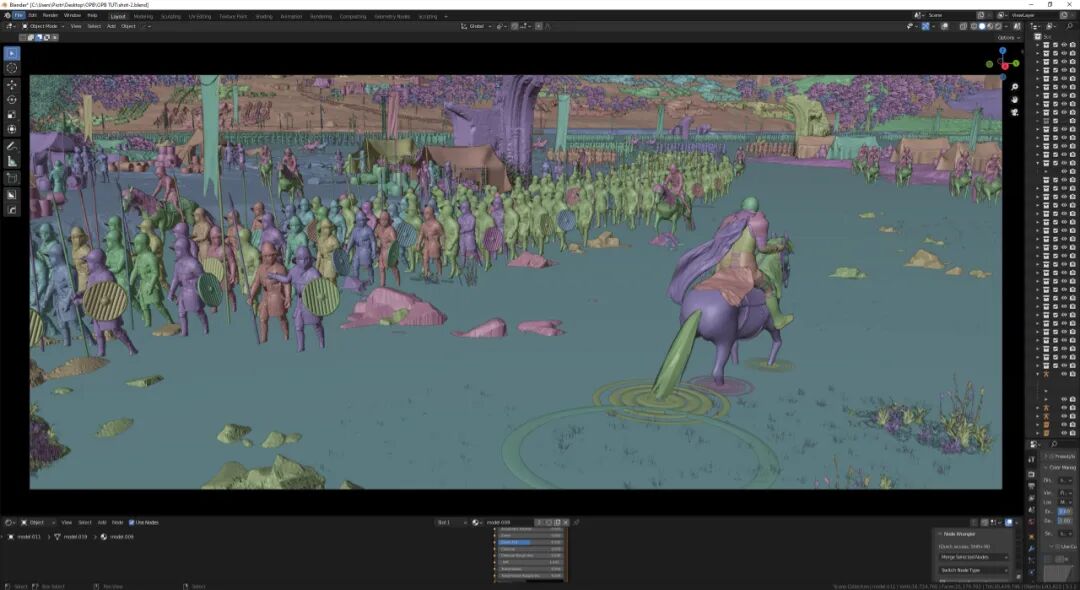The image size is (1080, 590).
Task: Add a new workspace with plus button
Action: tap(446, 16)
